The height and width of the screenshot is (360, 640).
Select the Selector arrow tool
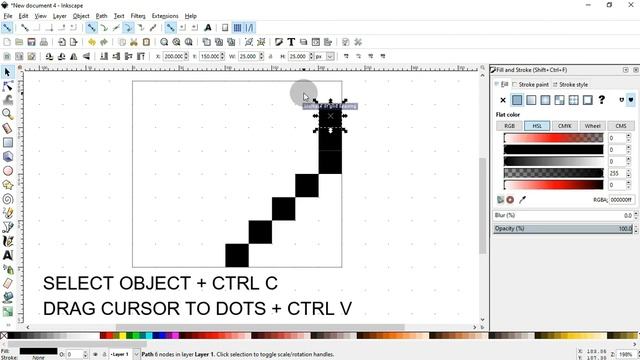pos(7,72)
